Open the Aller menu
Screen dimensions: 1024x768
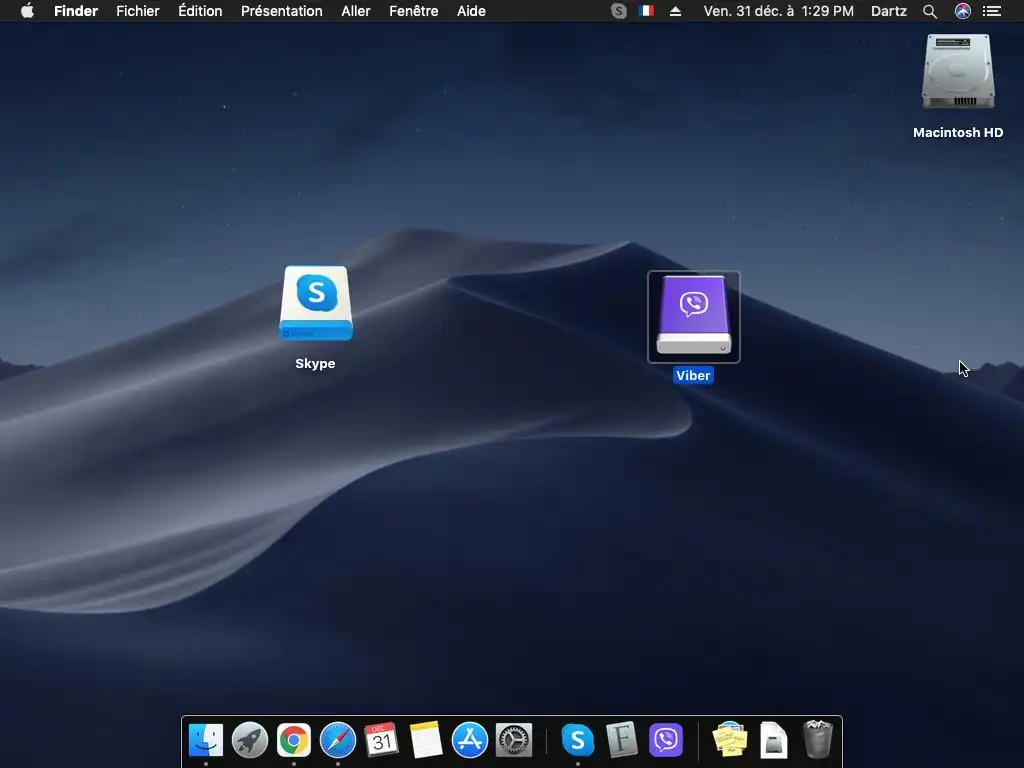(x=356, y=11)
